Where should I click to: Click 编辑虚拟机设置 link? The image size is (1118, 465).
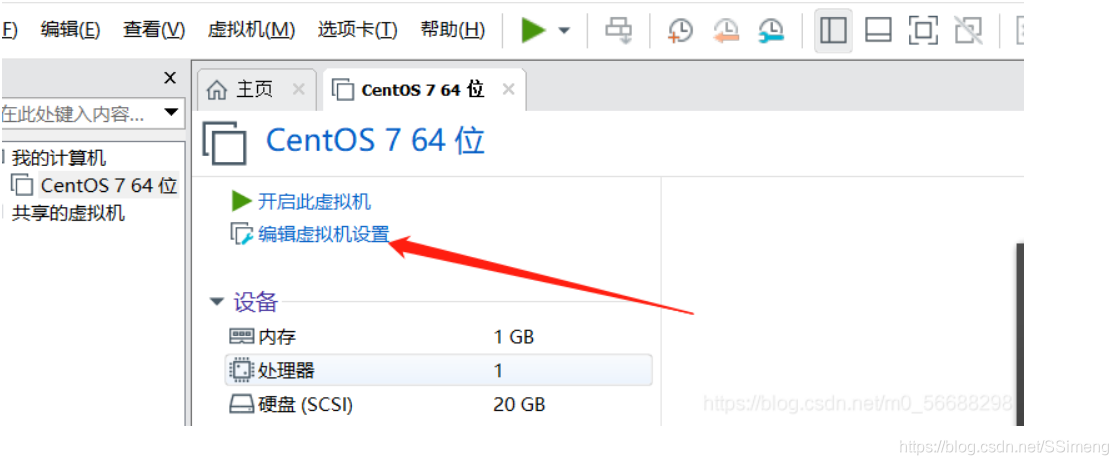324,235
